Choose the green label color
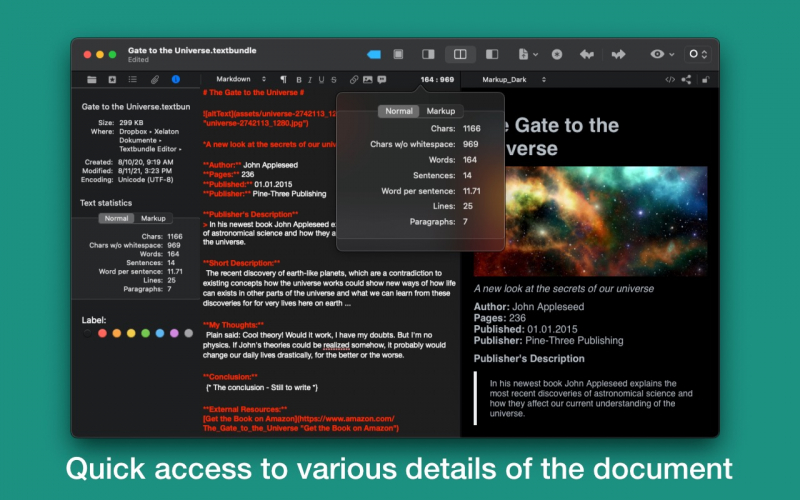 point(145,333)
